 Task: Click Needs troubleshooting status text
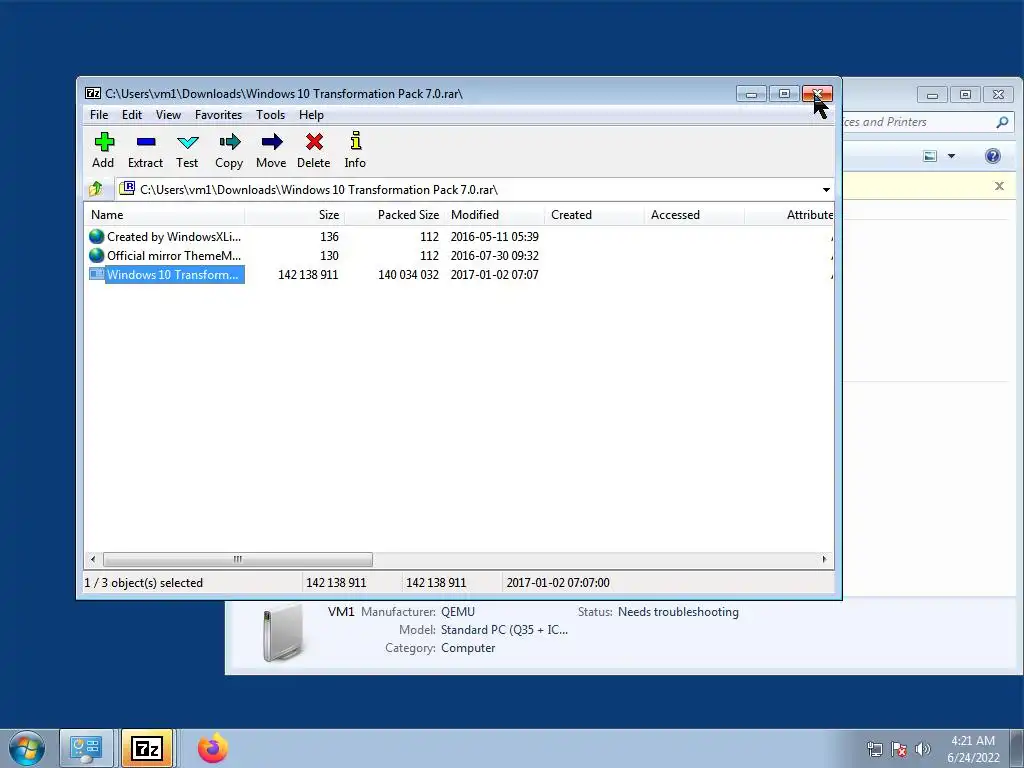(x=679, y=612)
